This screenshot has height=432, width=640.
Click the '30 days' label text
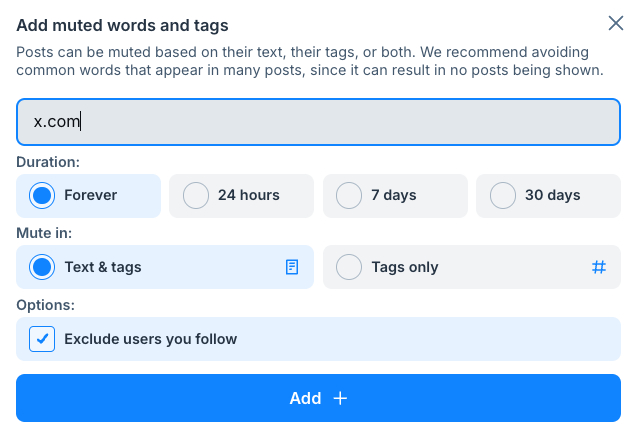click(553, 195)
